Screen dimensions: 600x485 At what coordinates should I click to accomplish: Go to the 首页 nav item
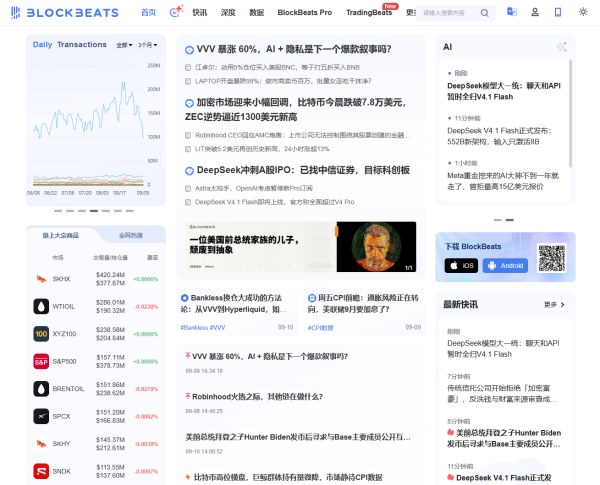[148, 13]
